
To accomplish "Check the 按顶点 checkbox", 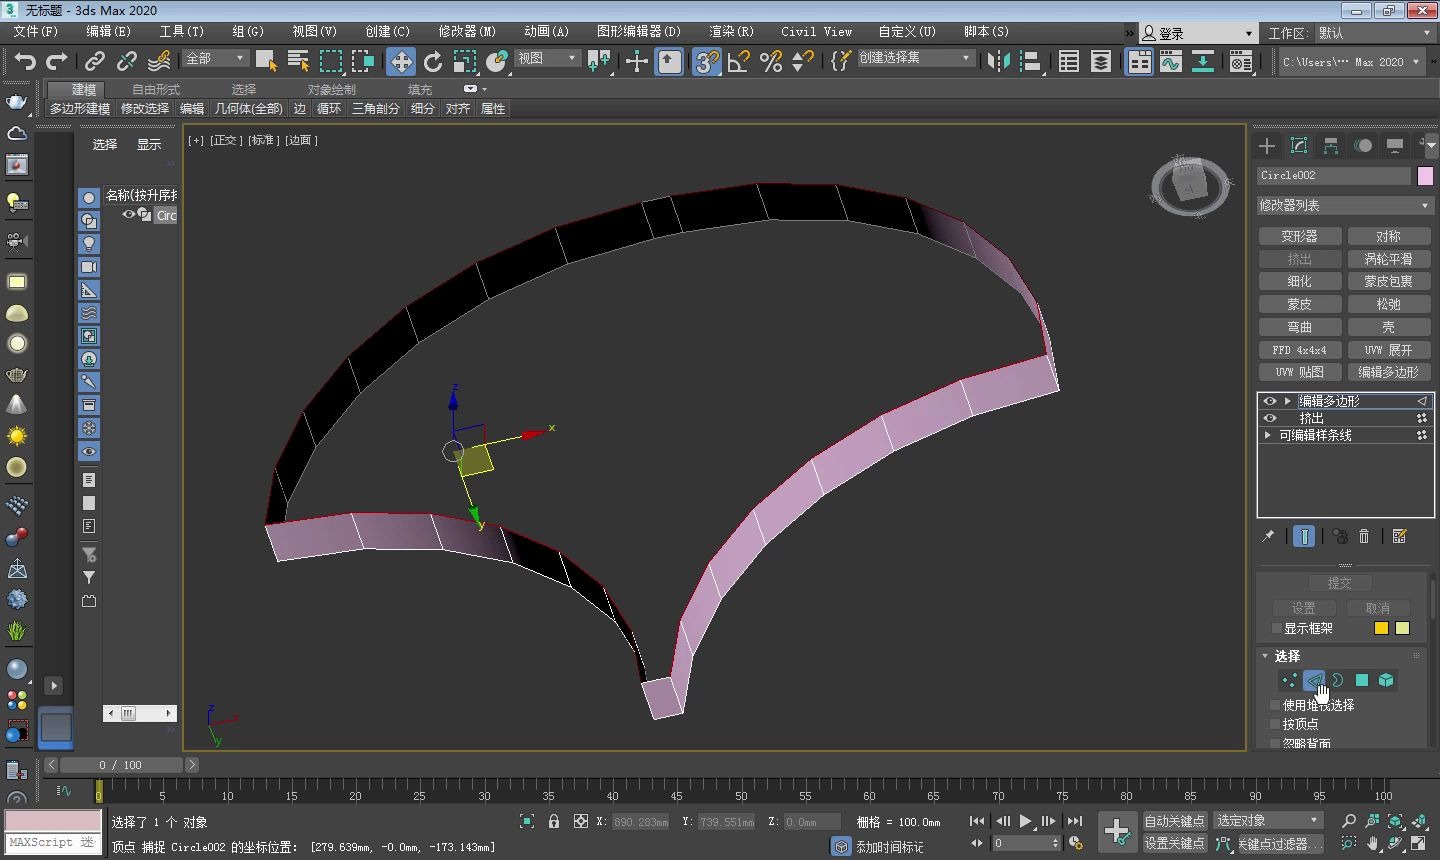I will [x=1275, y=724].
